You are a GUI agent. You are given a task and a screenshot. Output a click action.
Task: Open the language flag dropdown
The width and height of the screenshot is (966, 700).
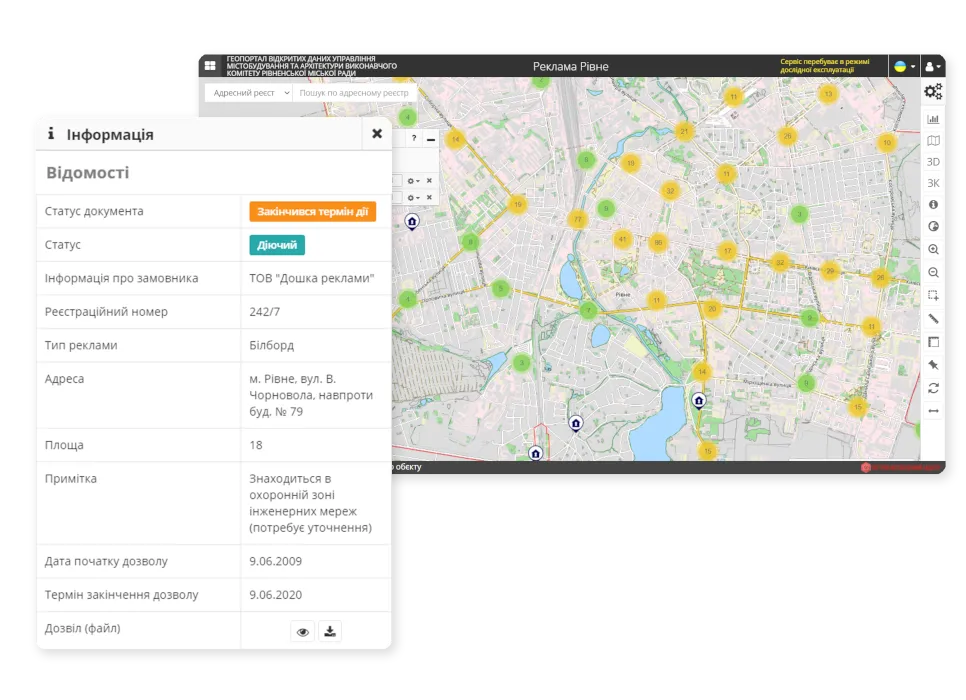coord(904,66)
